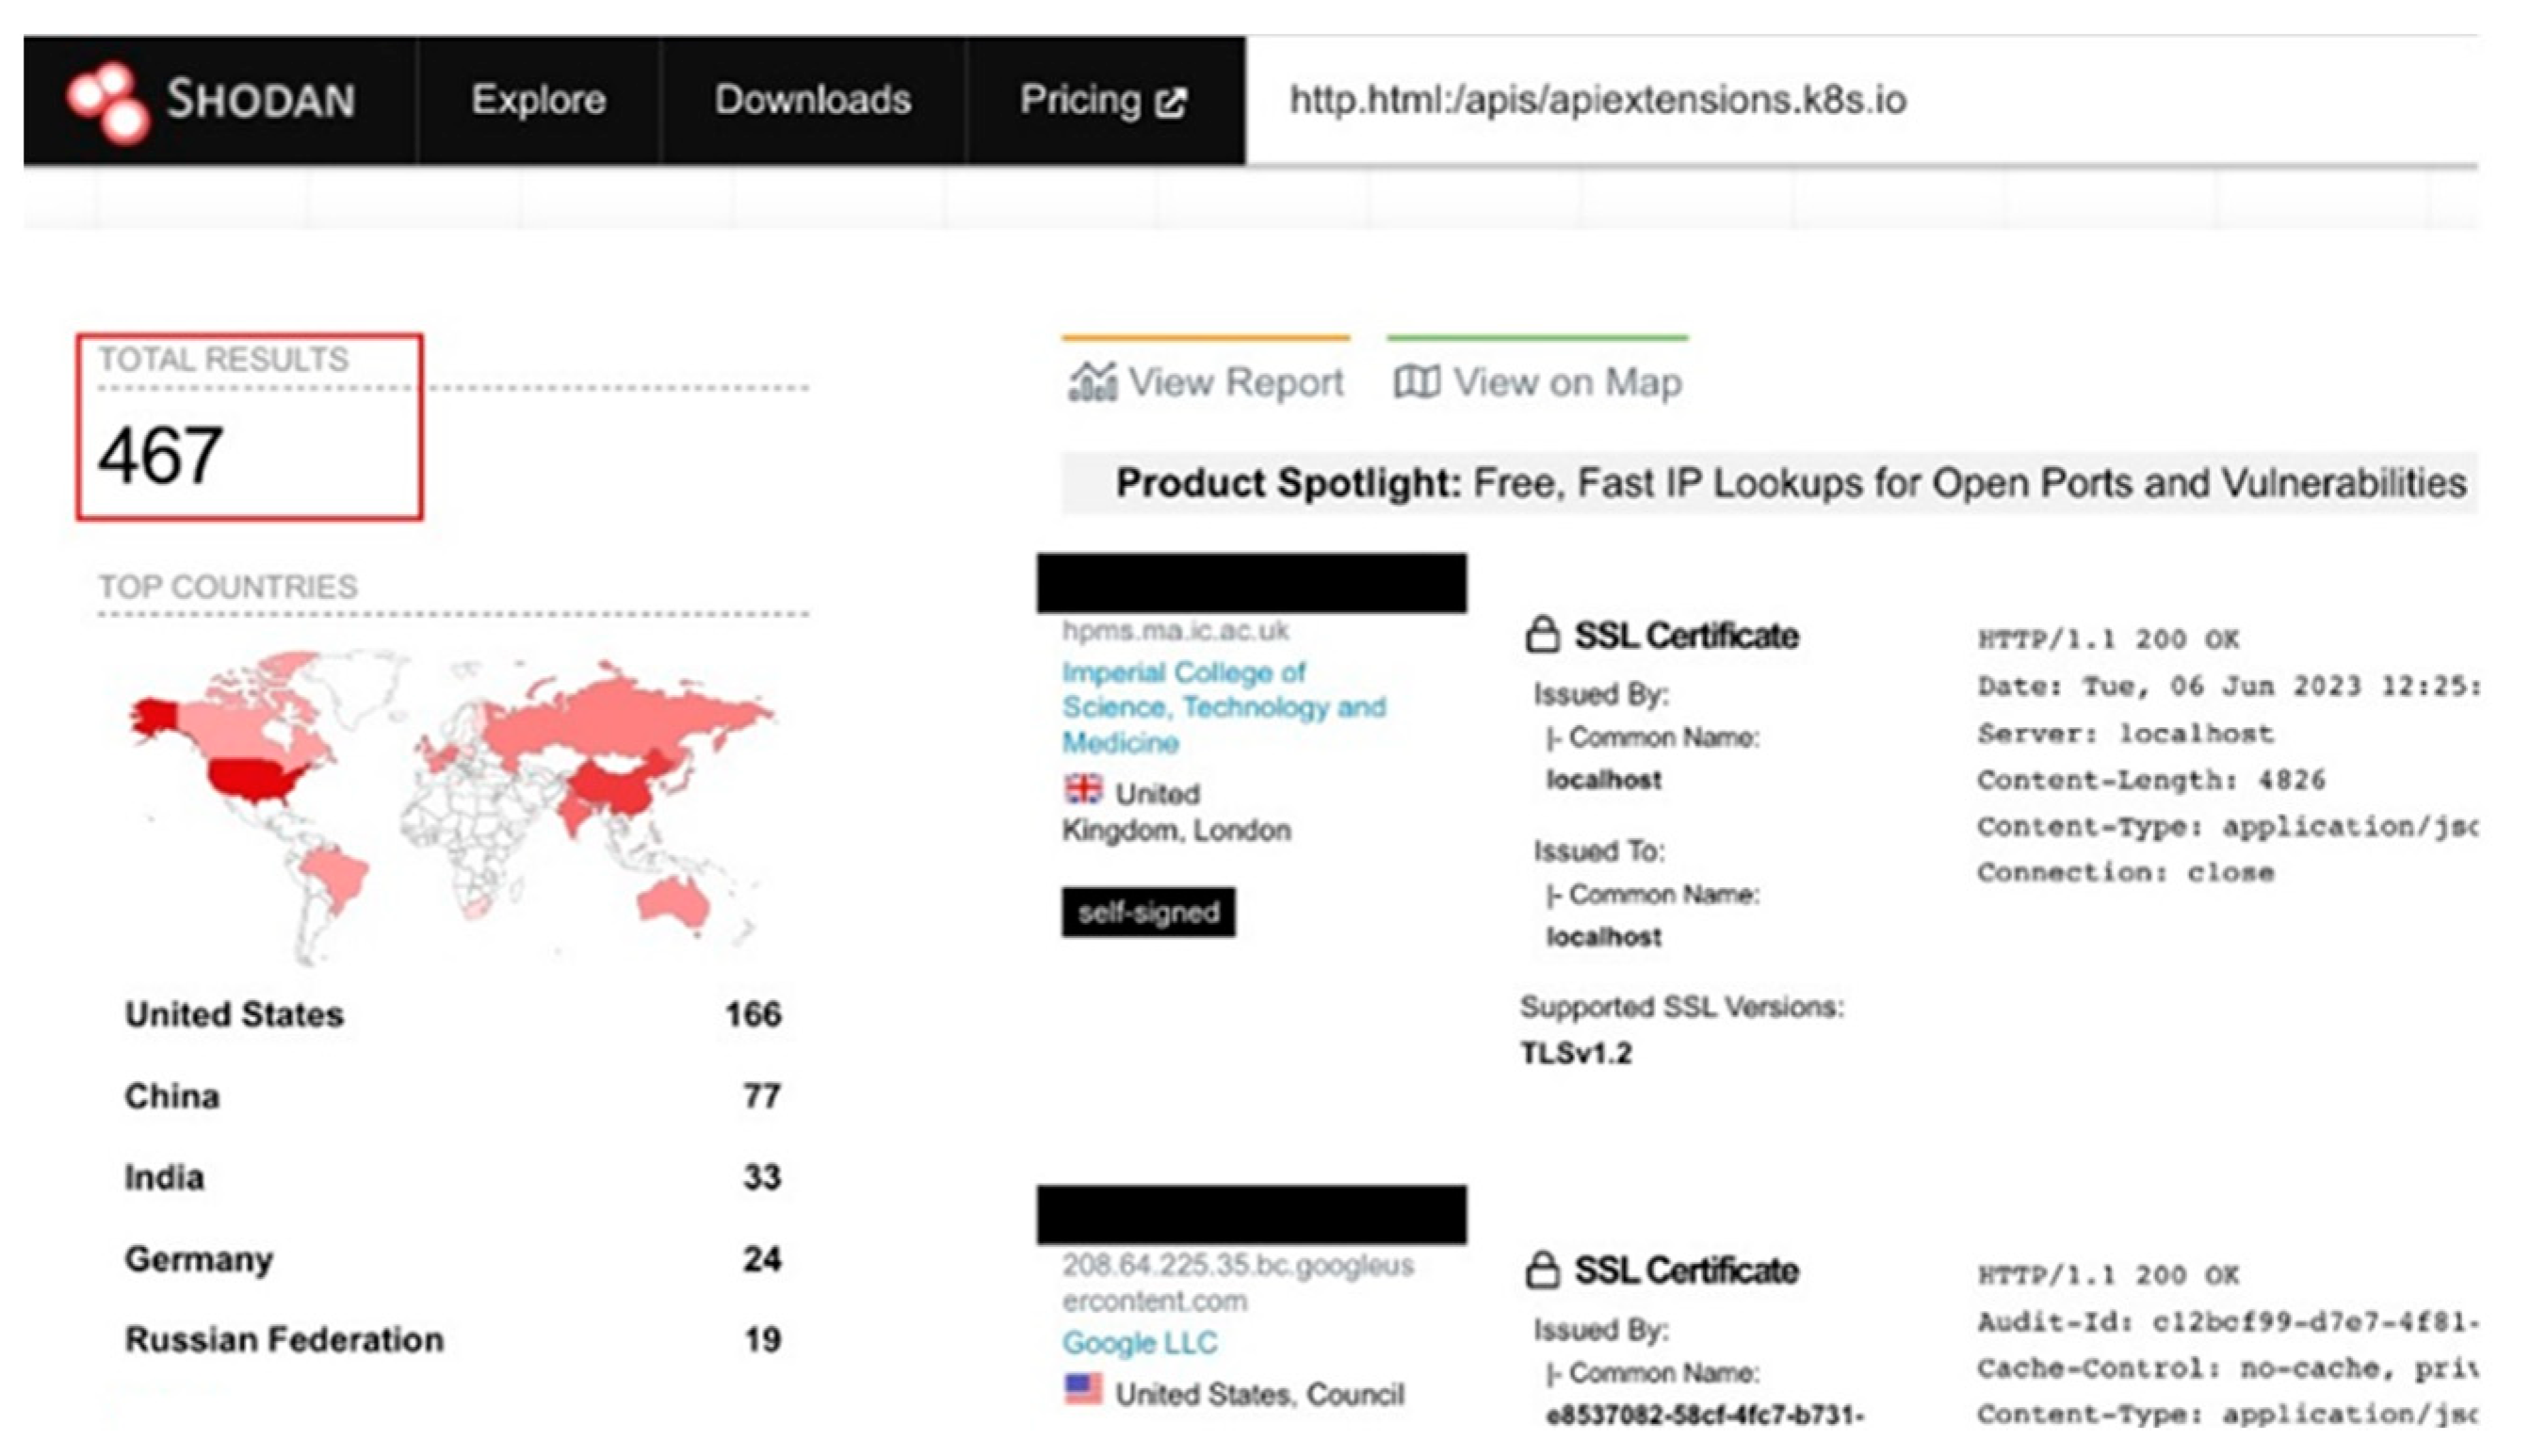The width and height of the screenshot is (2530, 1456).
Task: Click the View Report chart icon
Action: pyautogui.click(x=1092, y=382)
